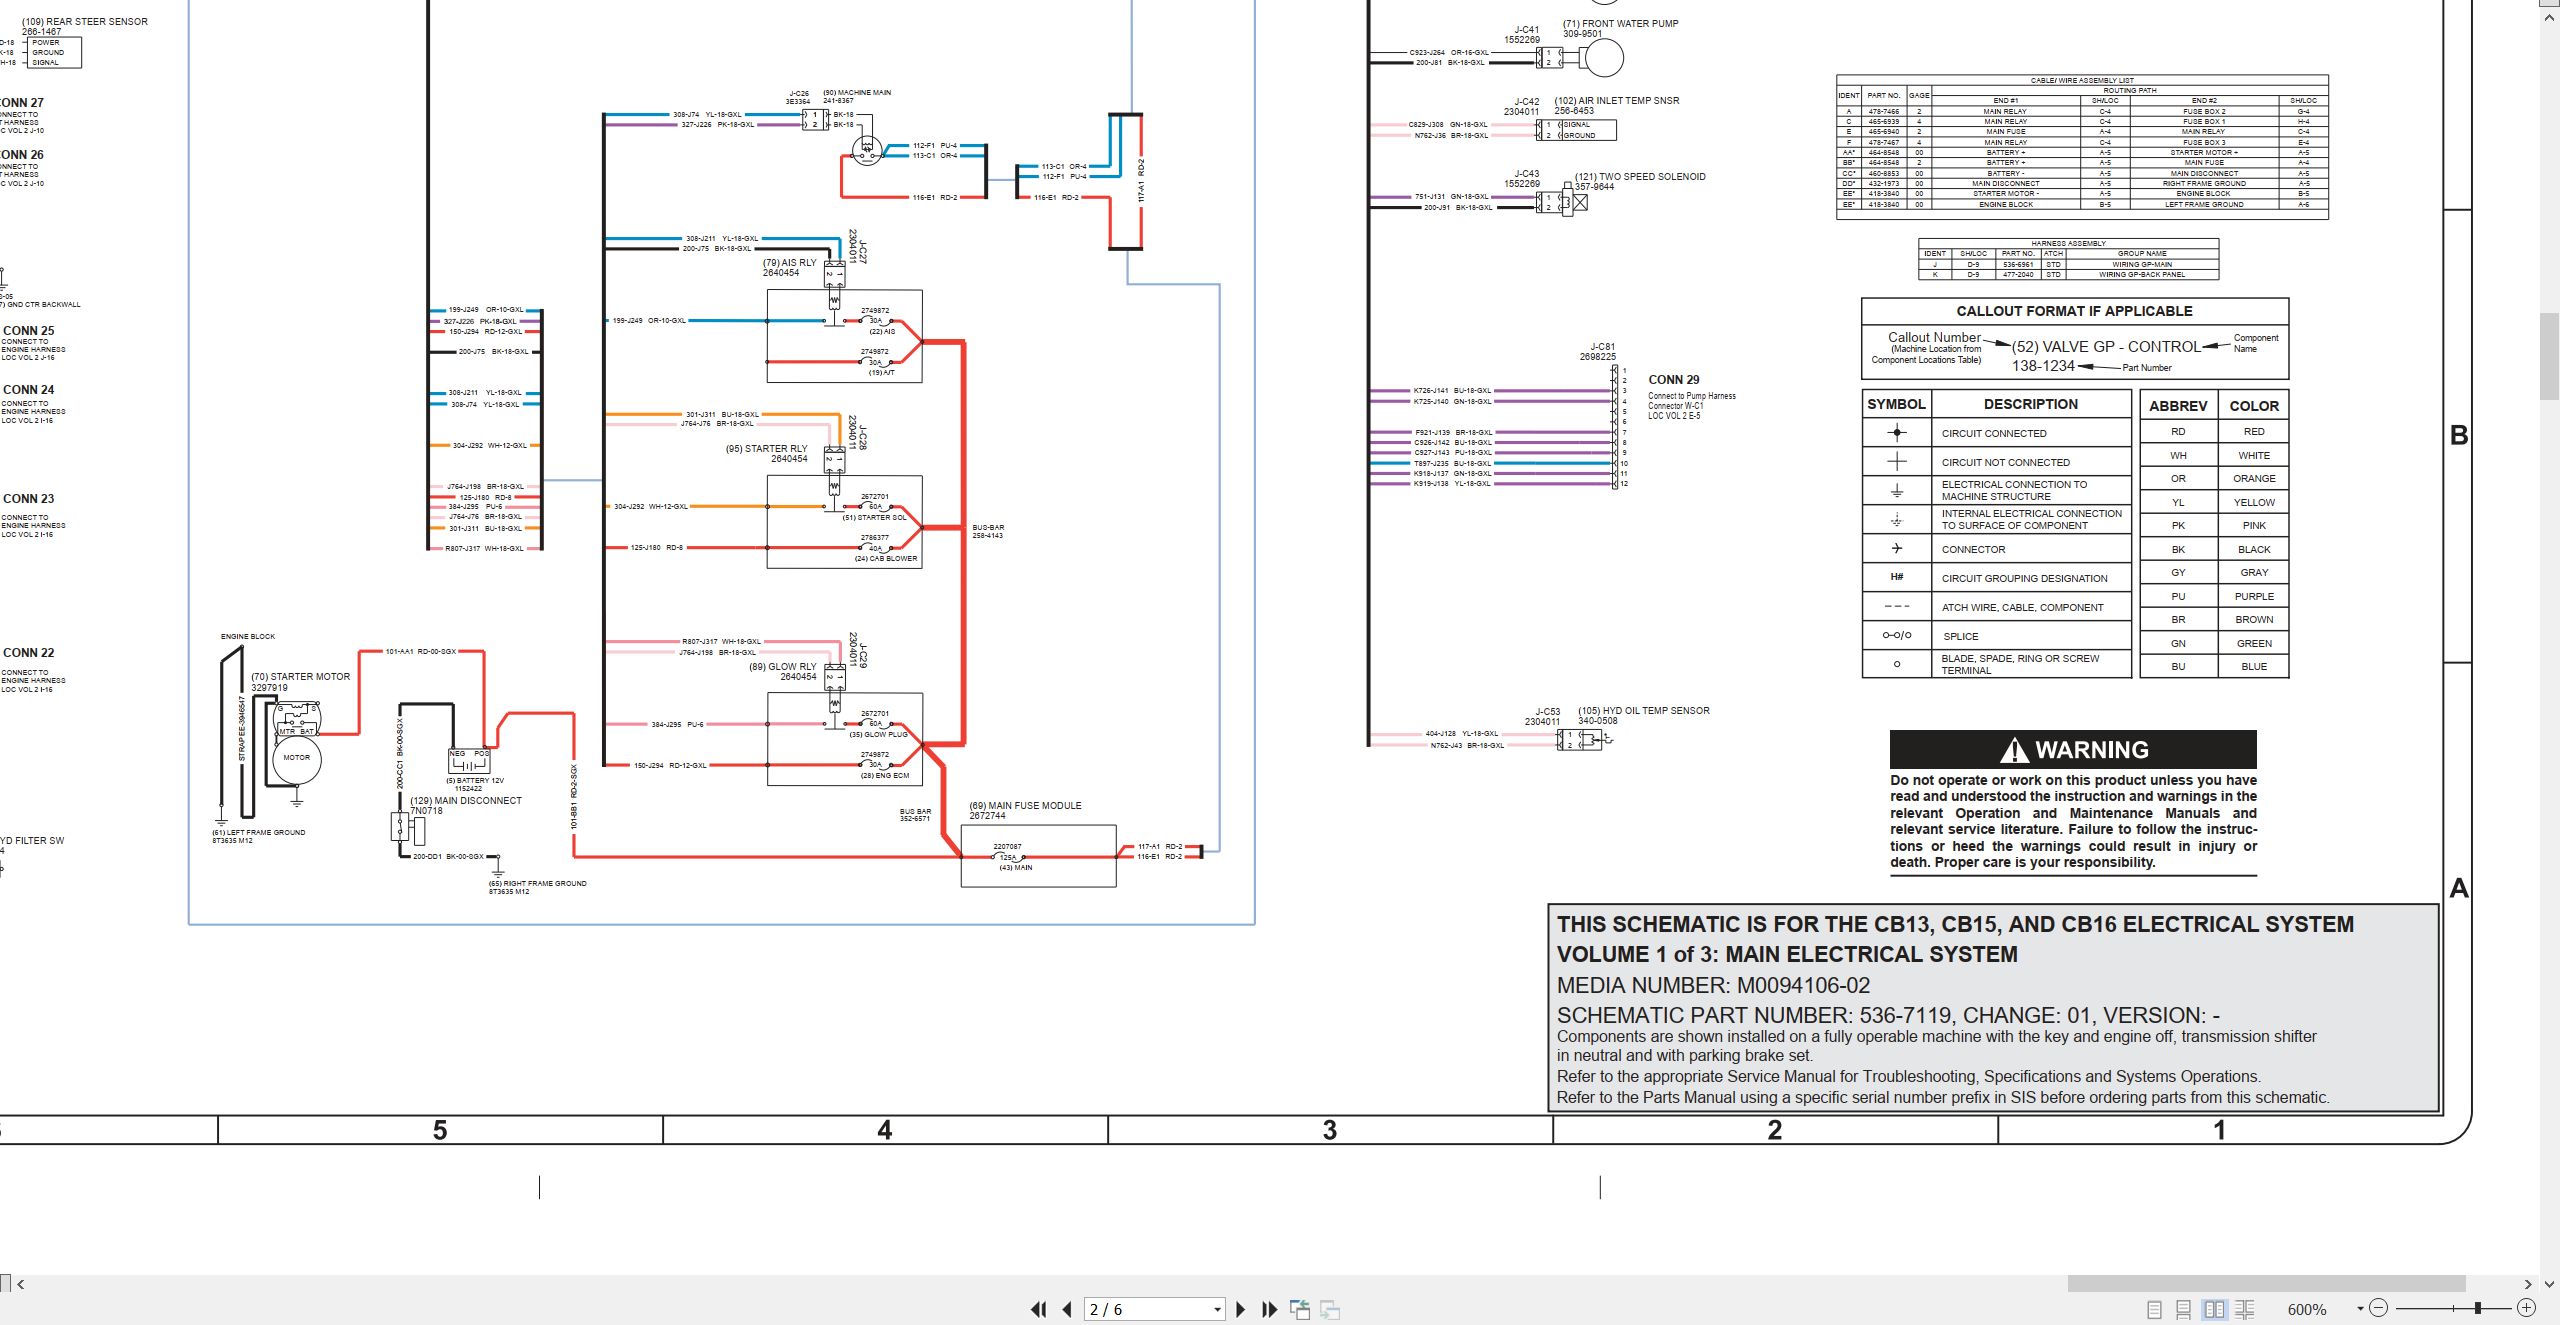Click the (102) AIR INLET TEMP SNSR label

[1617, 101]
